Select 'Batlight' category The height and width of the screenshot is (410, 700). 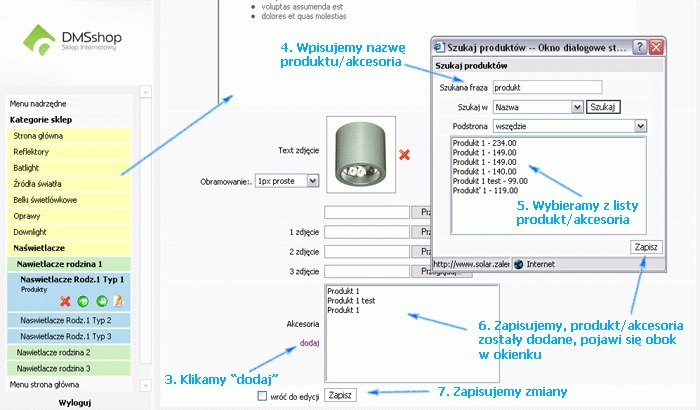pyautogui.click(x=69, y=168)
